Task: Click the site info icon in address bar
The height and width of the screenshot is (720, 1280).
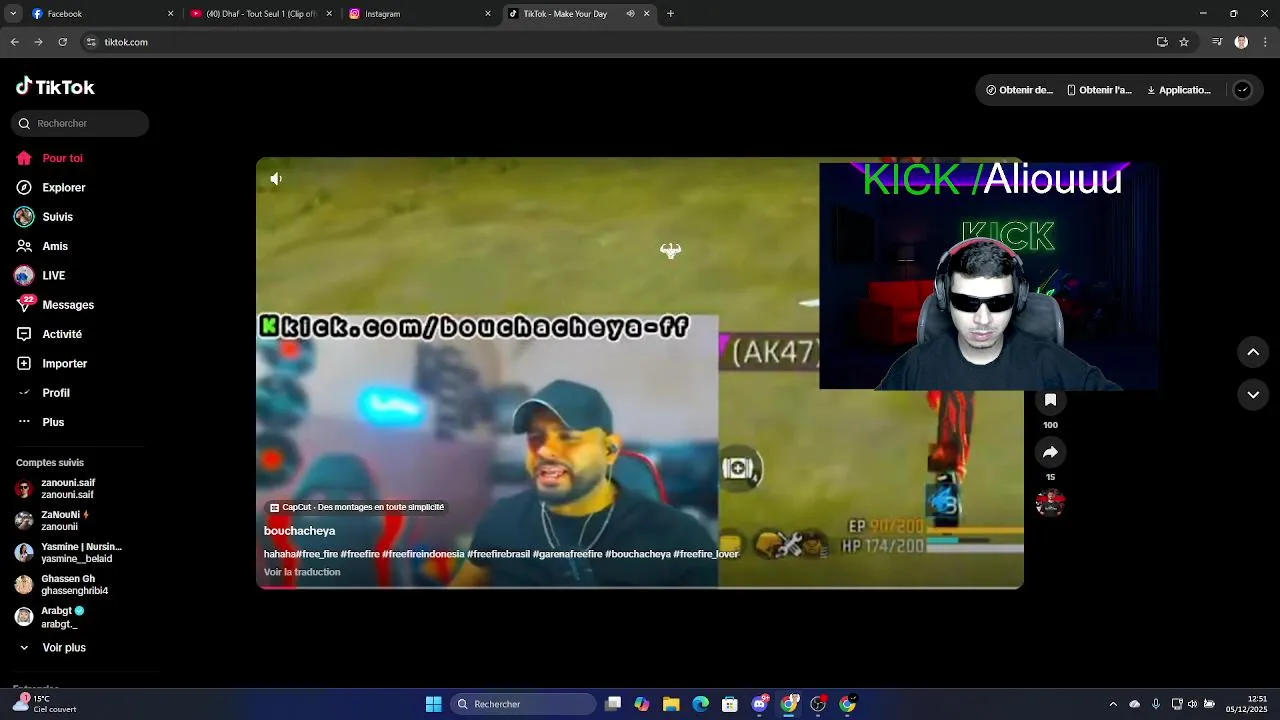Action: (91, 42)
